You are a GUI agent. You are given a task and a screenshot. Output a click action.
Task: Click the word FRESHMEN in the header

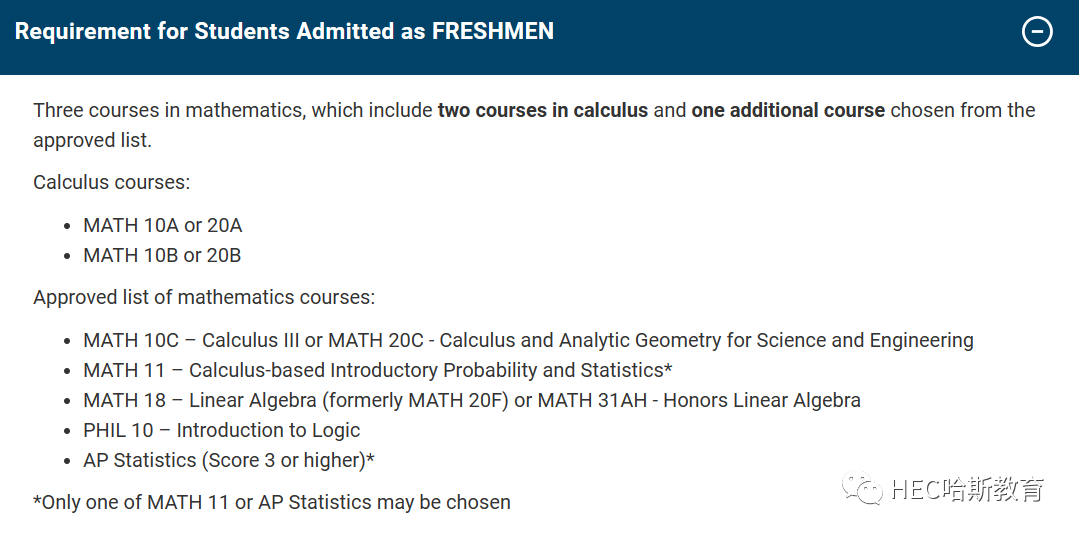click(493, 31)
